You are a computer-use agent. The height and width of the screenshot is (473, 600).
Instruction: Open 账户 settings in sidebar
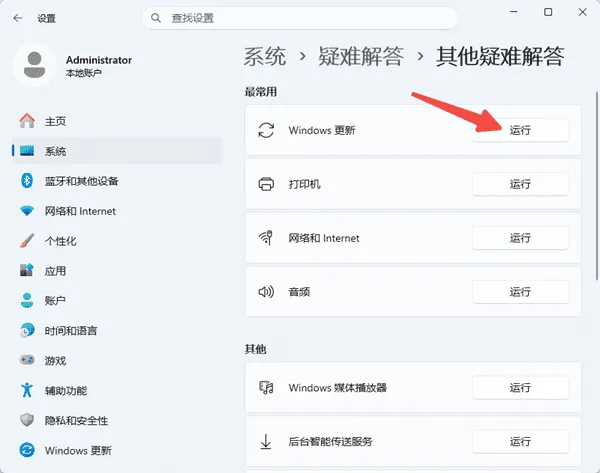click(117, 300)
